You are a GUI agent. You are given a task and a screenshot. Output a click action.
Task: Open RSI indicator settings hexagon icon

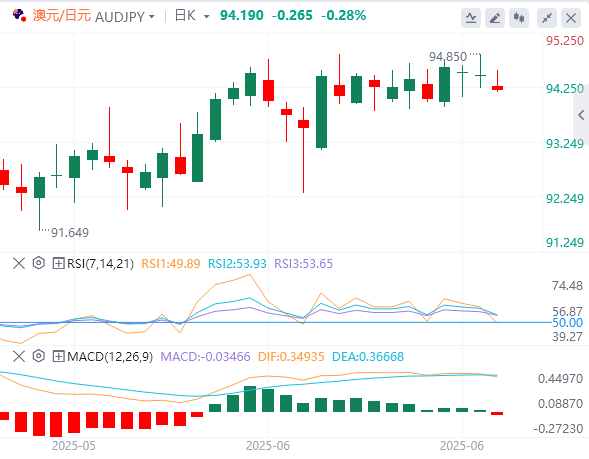[x=39, y=263]
